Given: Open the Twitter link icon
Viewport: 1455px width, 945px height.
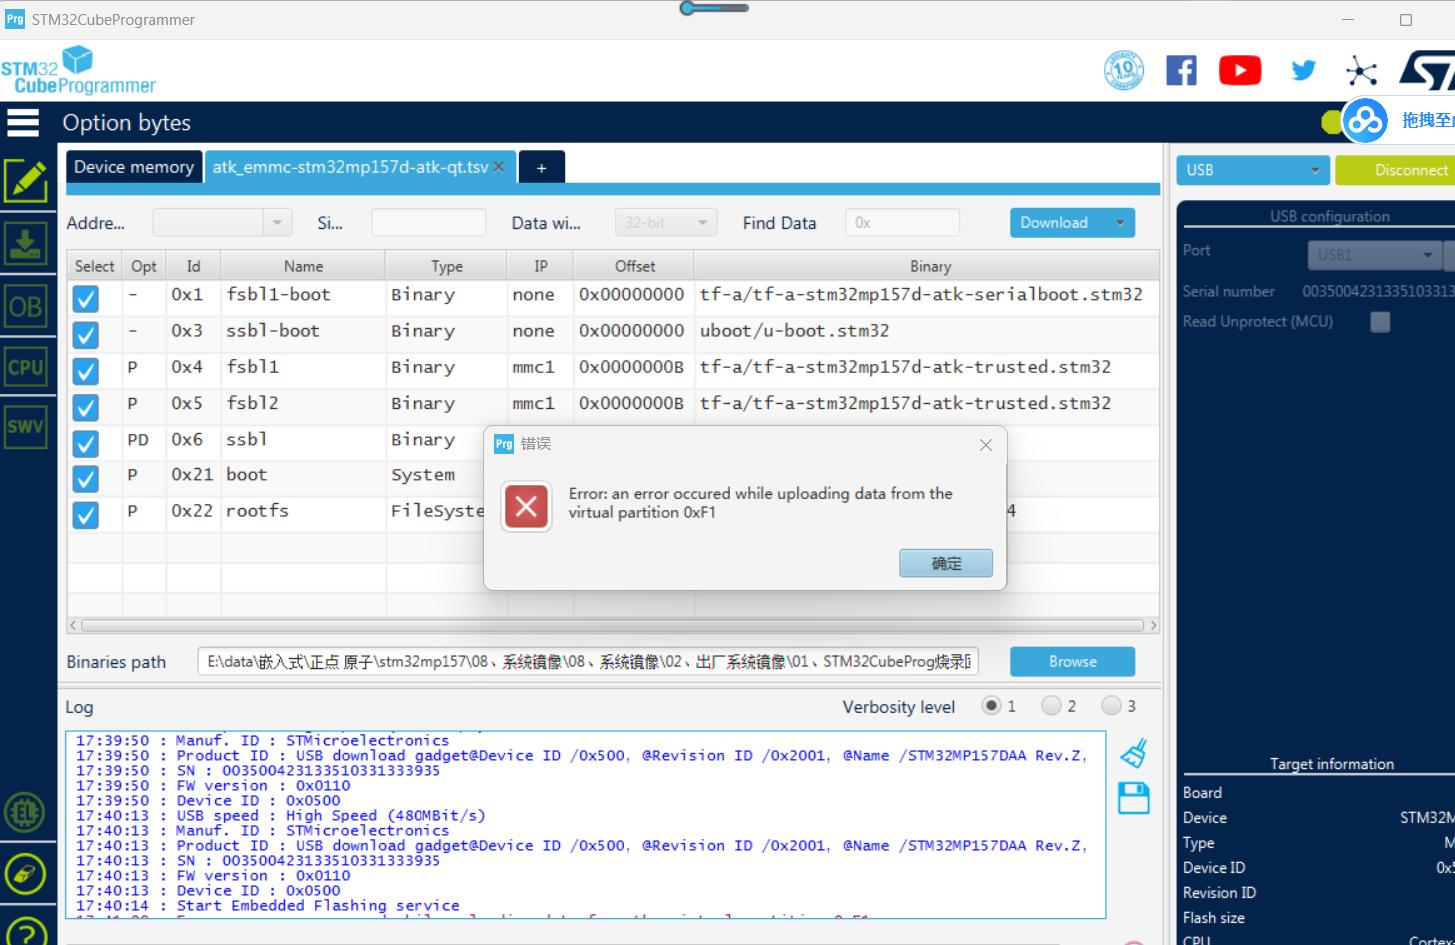Looking at the screenshot, I should [1303, 70].
